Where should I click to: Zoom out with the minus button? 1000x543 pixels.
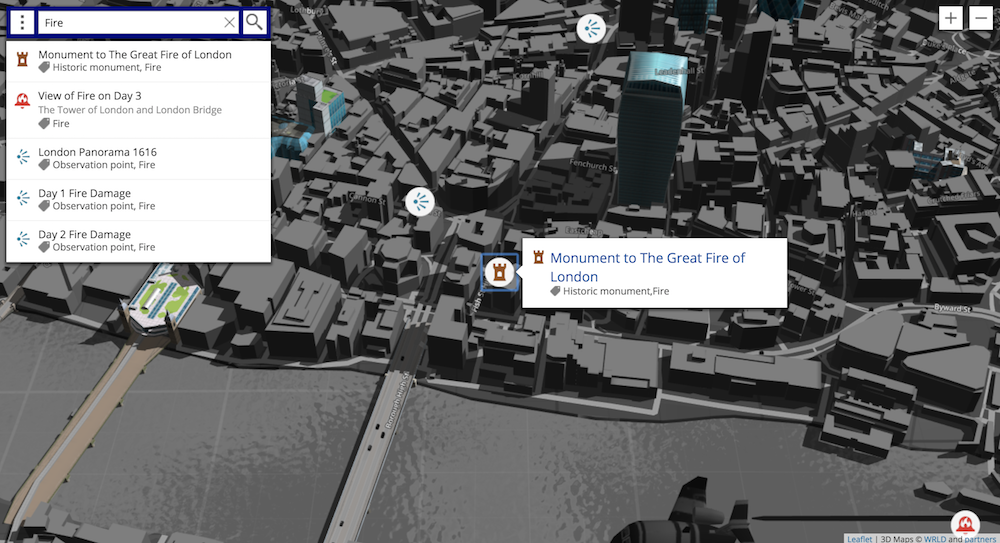pyautogui.click(x=981, y=18)
